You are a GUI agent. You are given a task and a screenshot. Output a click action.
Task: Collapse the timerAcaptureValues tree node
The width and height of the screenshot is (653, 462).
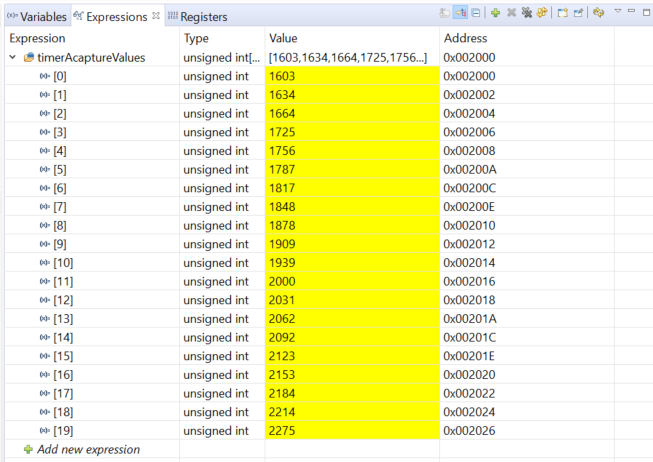coord(13,58)
